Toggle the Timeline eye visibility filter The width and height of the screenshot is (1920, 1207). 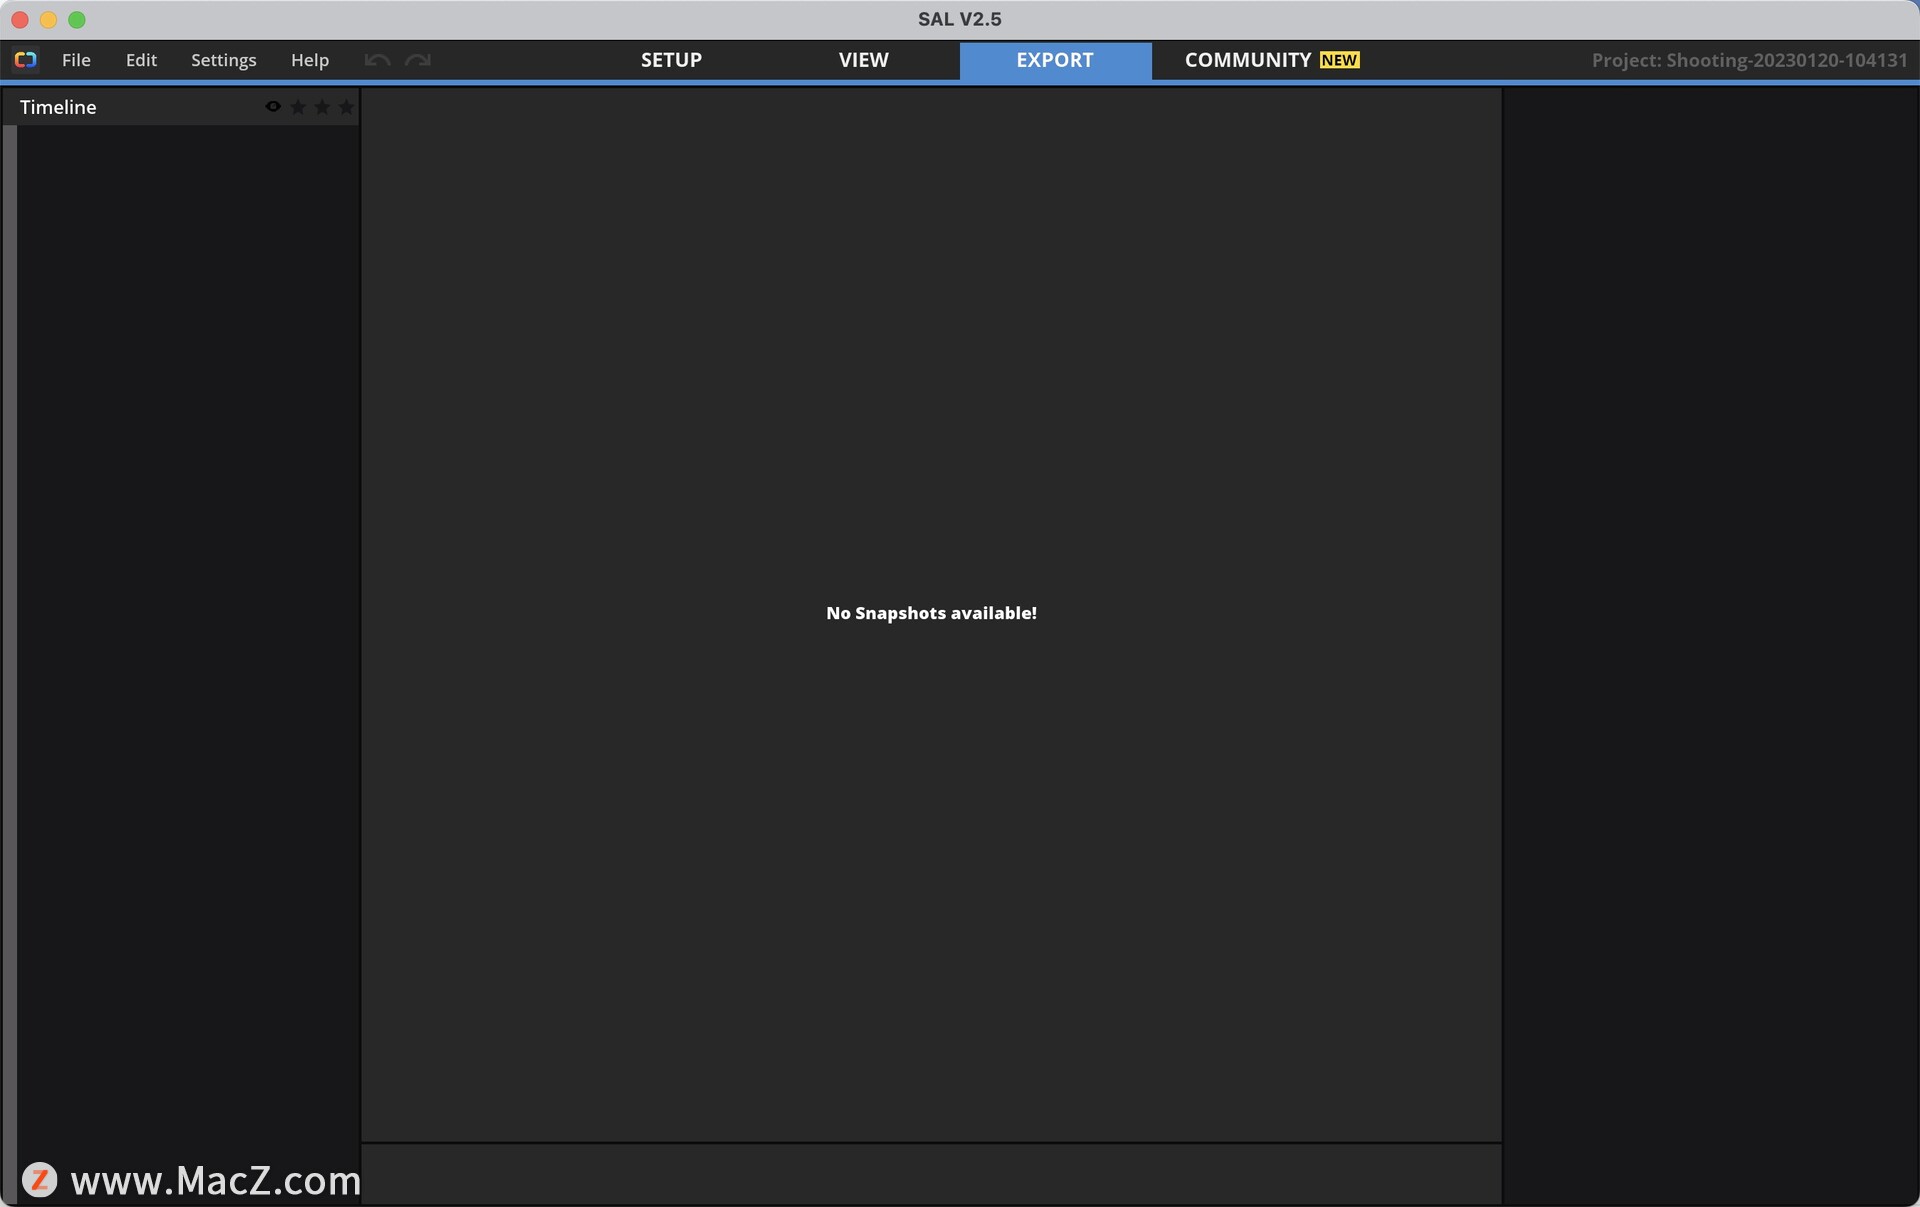click(272, 107)
